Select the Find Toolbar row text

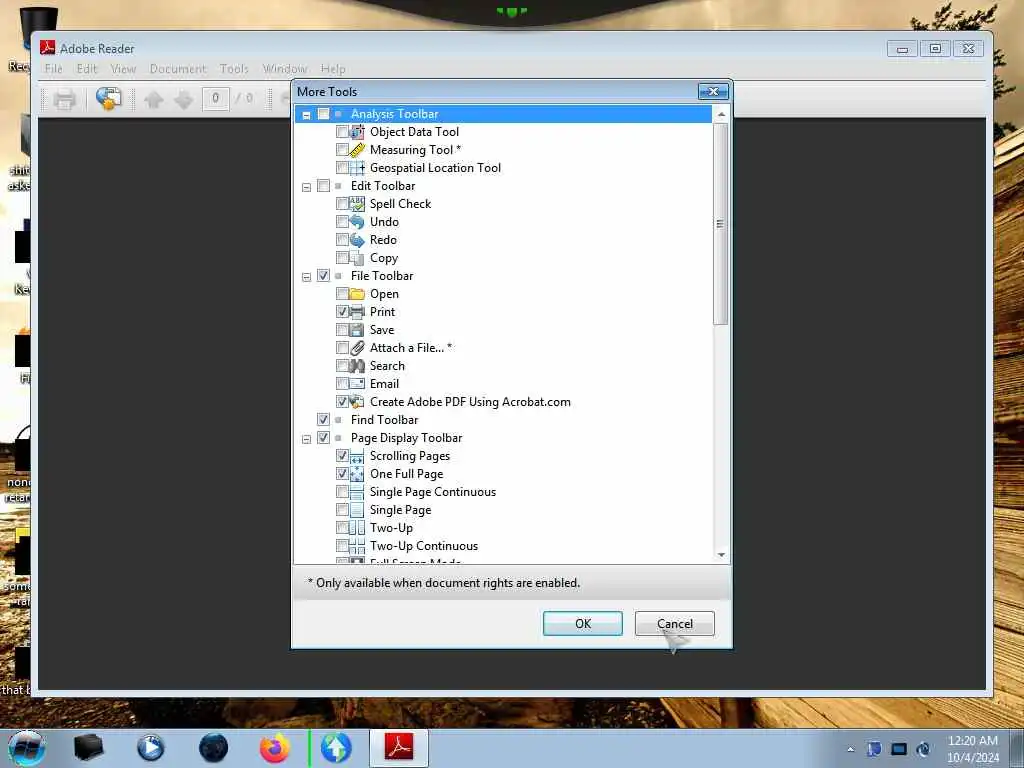point(384,420)
